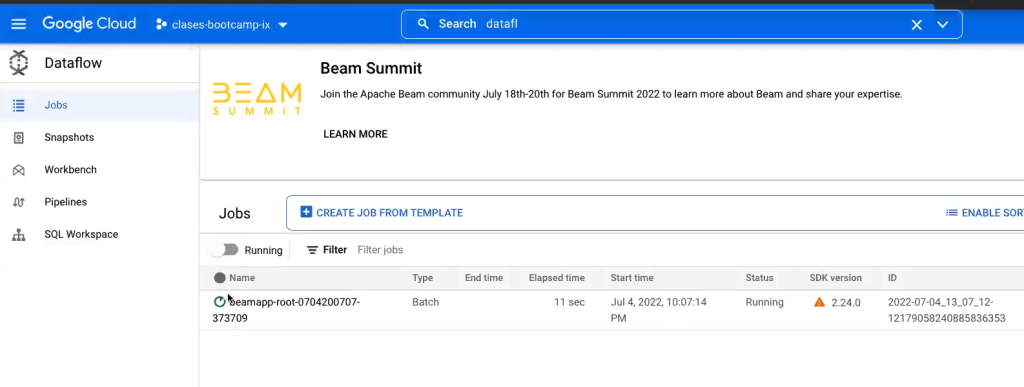Click CREATE JOB FROM TEMPLATE
The width and height of the screenshot is (1024, 387).
[381, 213]
